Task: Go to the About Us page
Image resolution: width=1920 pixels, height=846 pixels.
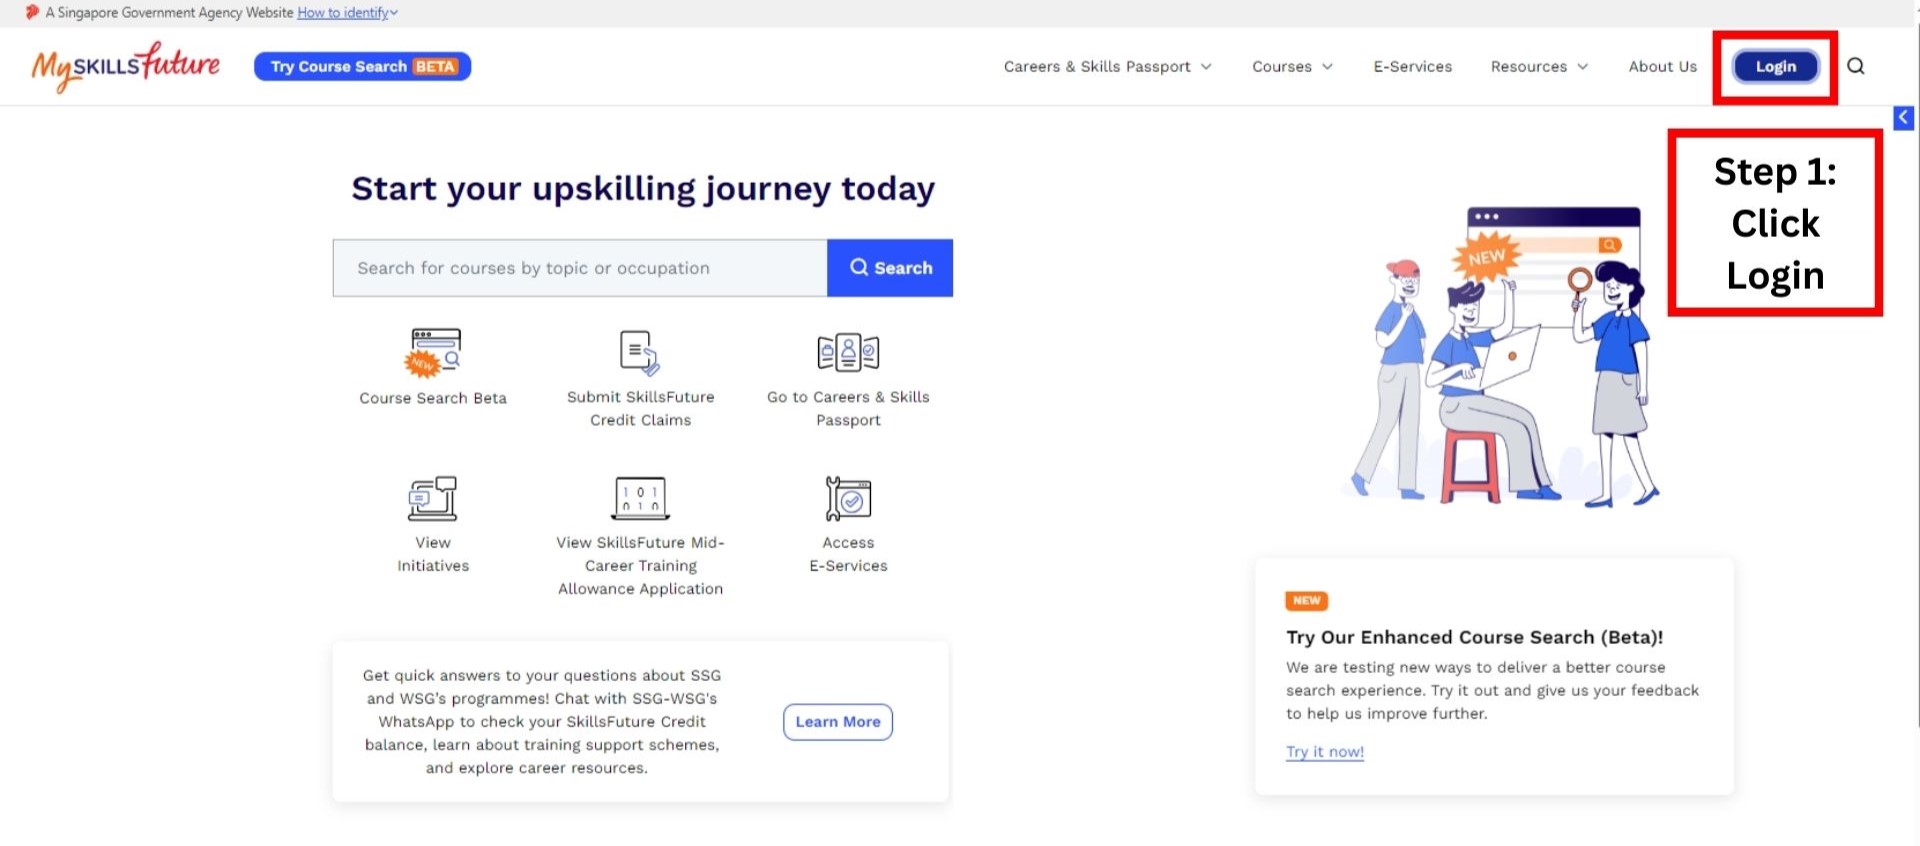Action: (x=1662, y=67)
